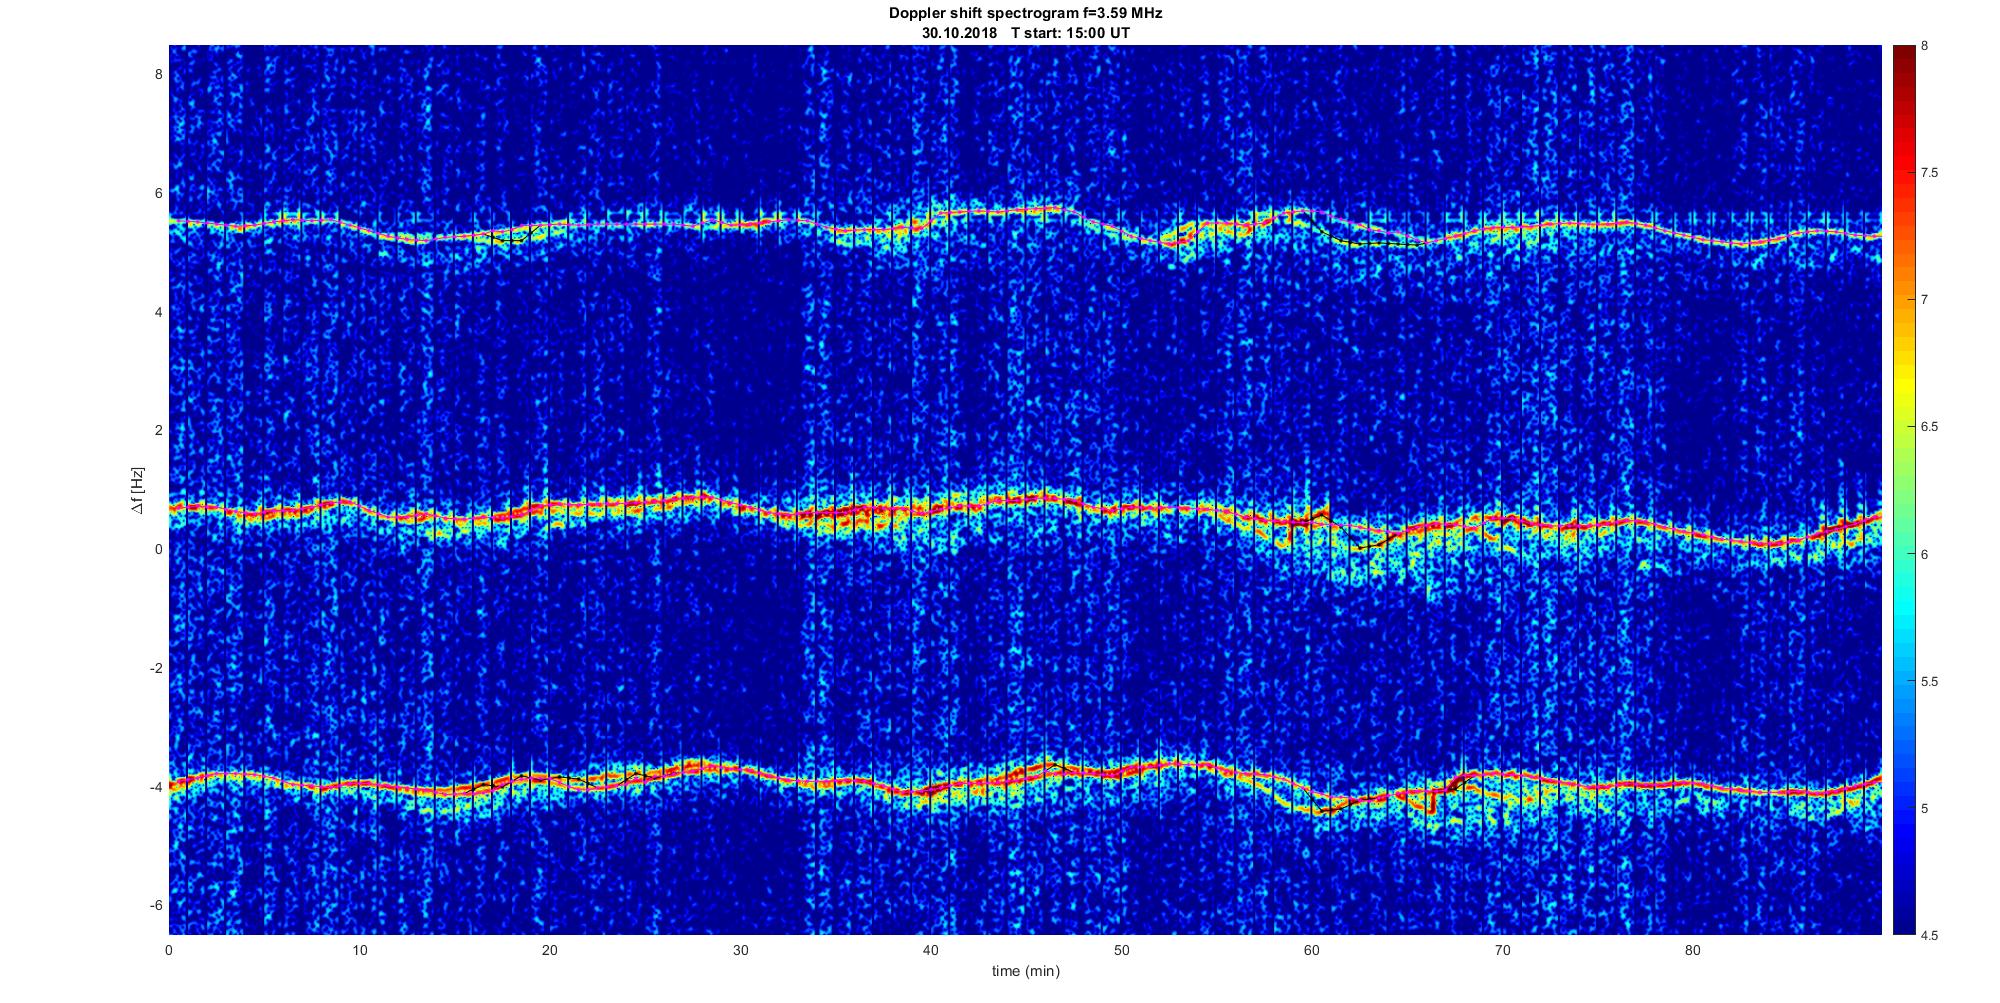Click the colorbar tick label 4.5
This screenshot has width=2000, height=1003.
(x=1930, y=936)
